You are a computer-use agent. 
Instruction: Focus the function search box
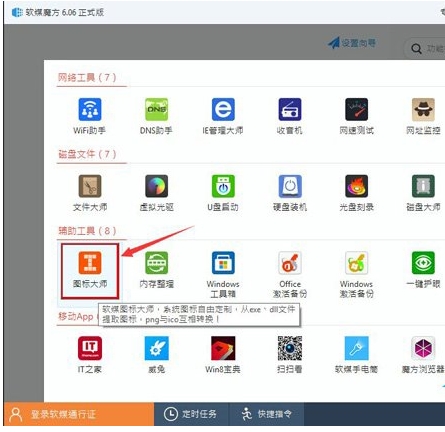425,49
